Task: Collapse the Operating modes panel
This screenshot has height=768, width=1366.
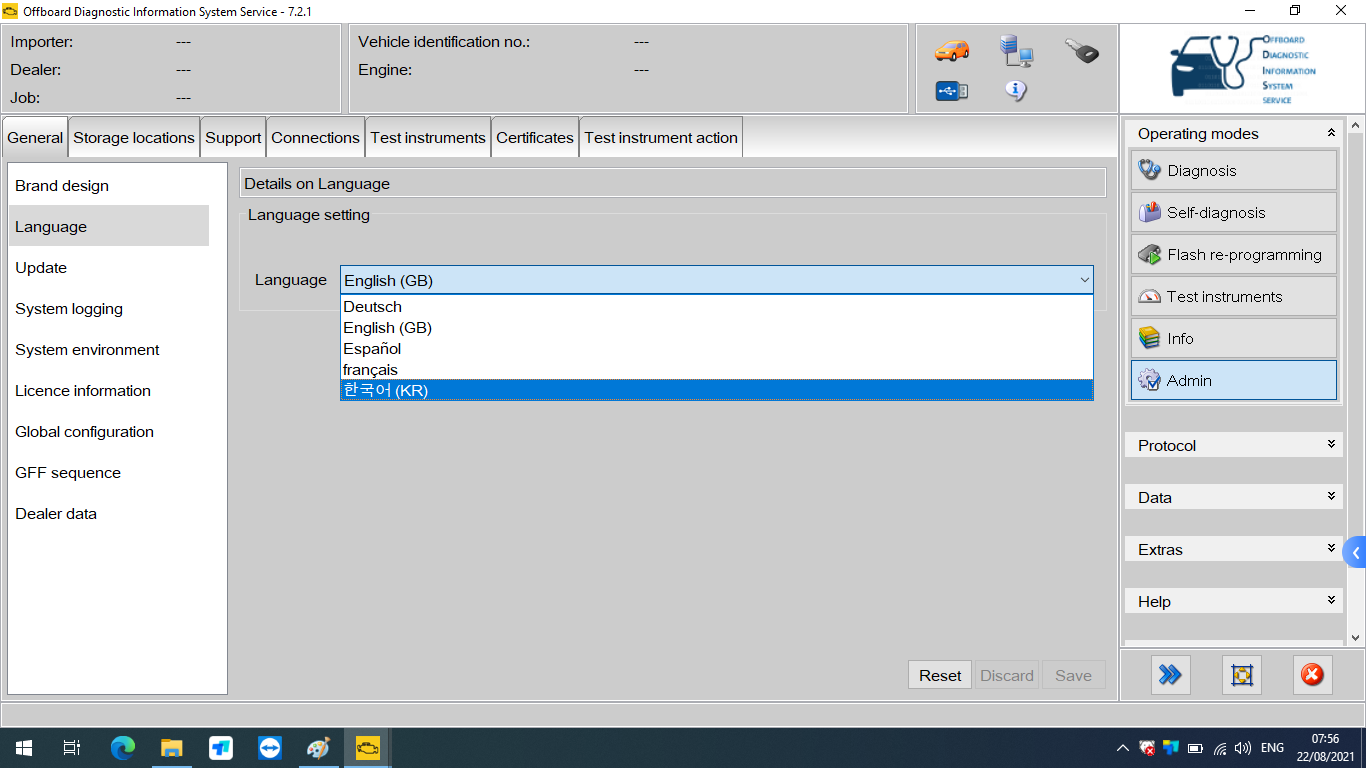Action: pos(1330,133)
